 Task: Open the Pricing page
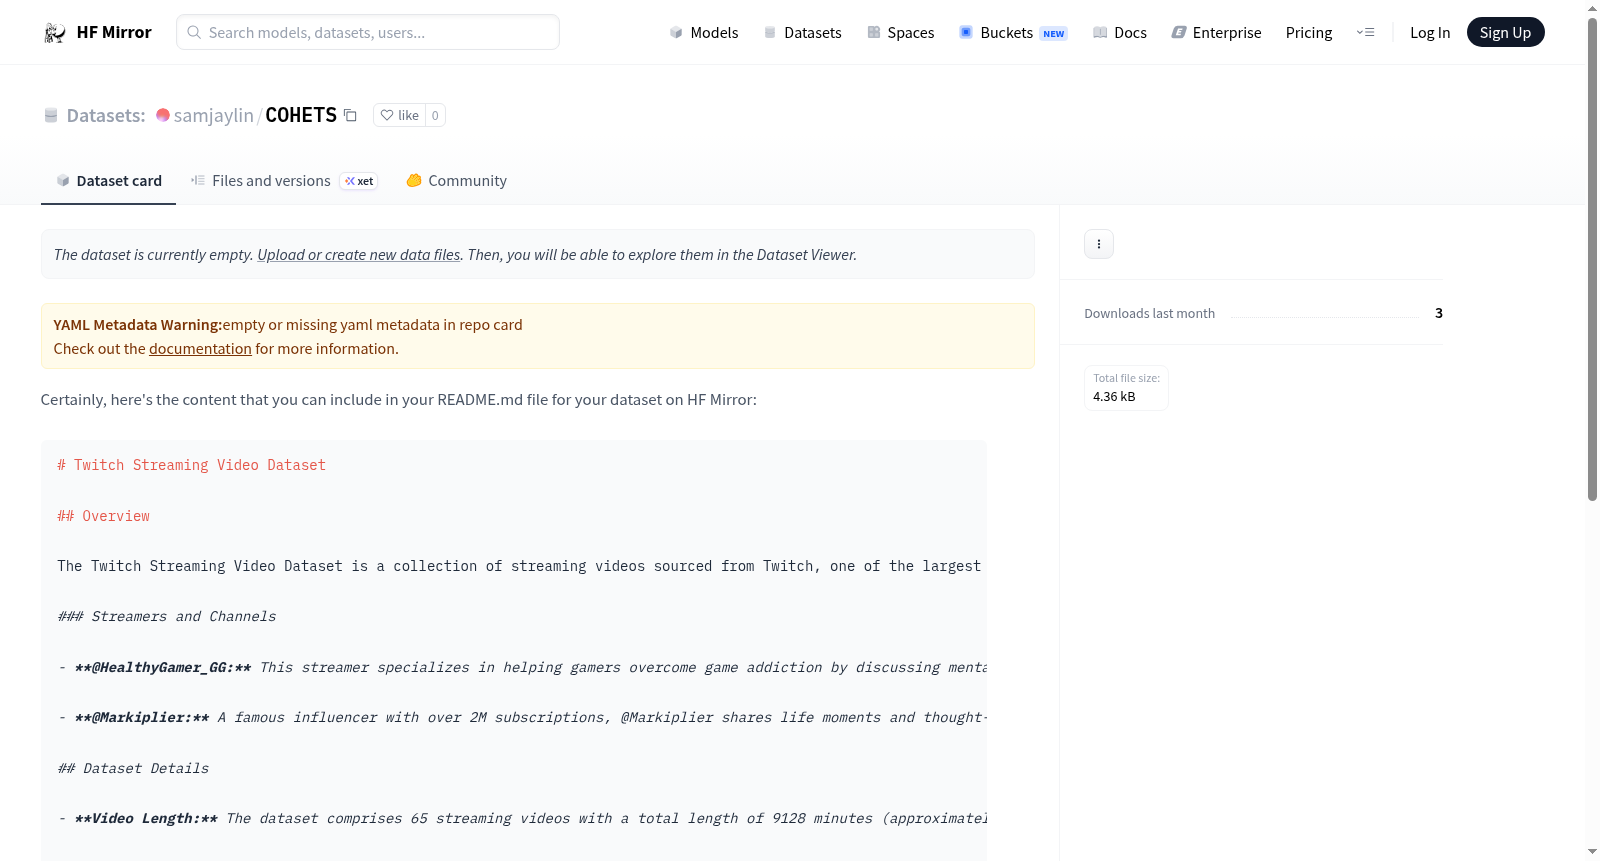1309,33
